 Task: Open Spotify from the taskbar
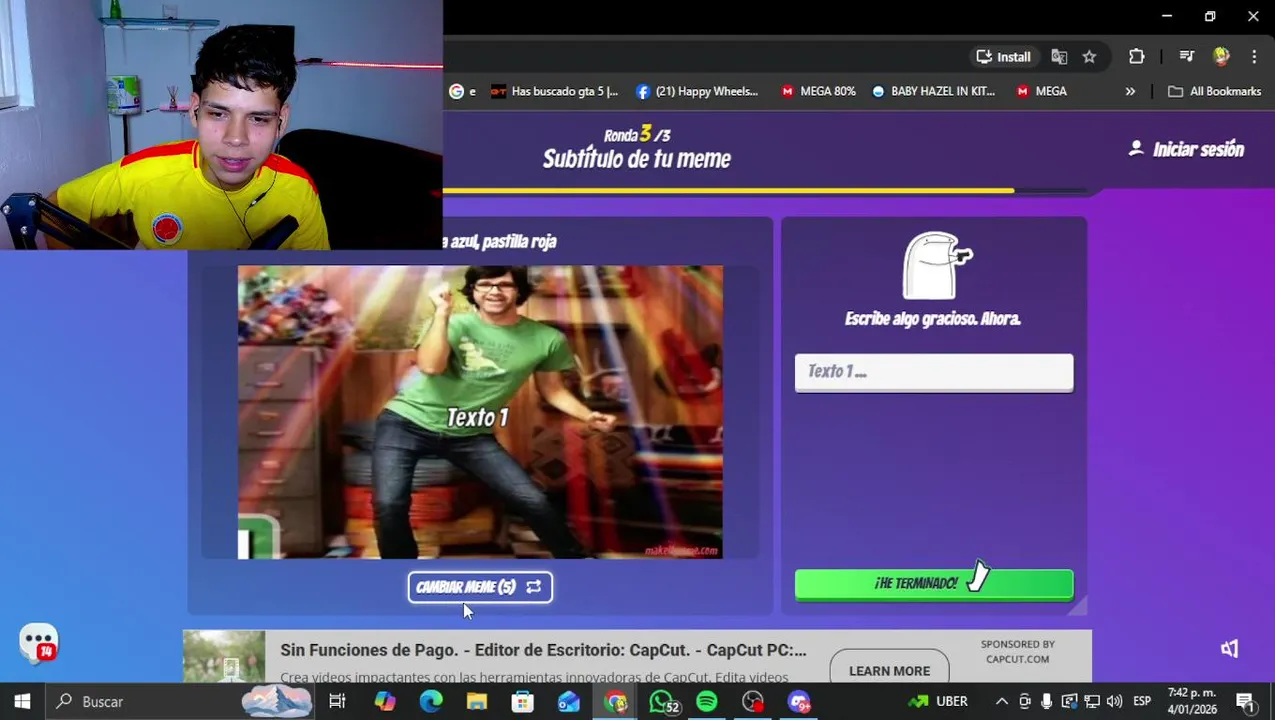707,702
